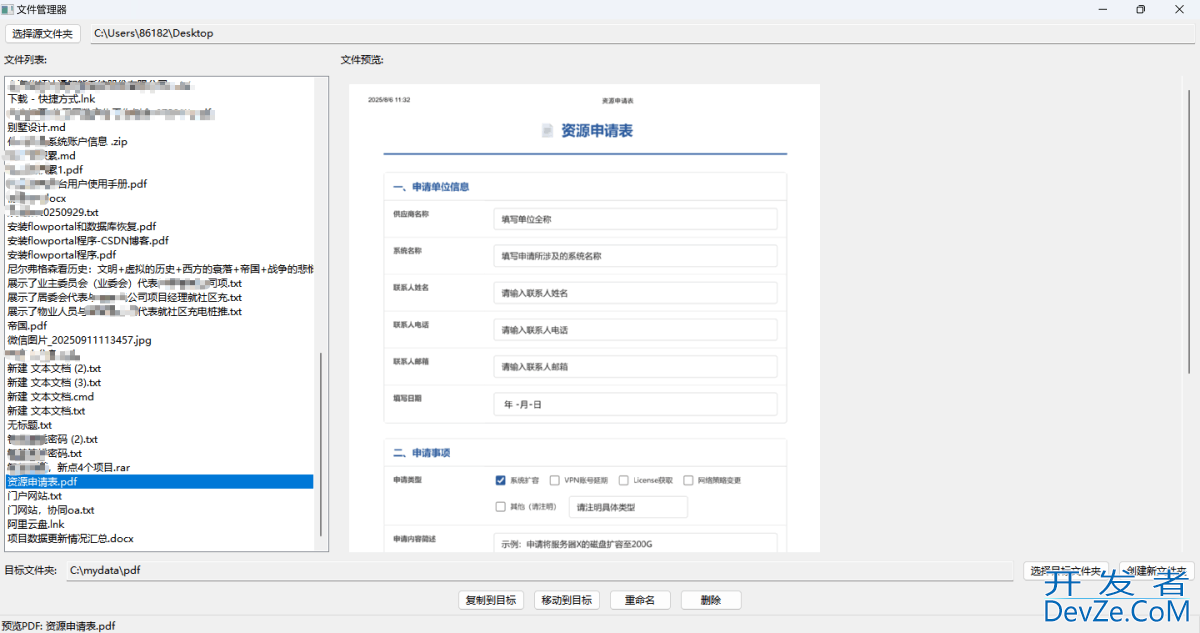
Task: Click the document icon beside 资源申请表 heading
Action: pyautogui.click(x=547, y=131)
